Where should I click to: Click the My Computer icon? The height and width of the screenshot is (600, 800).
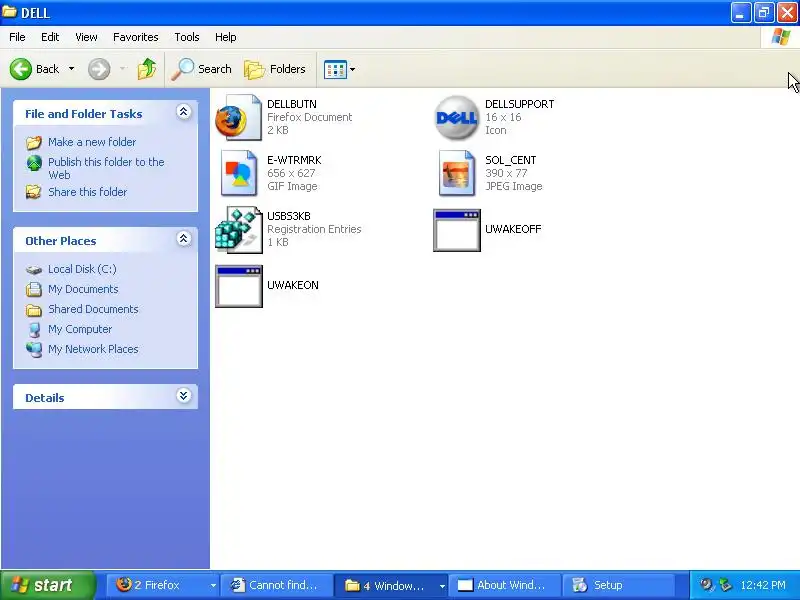click(34, 330)
